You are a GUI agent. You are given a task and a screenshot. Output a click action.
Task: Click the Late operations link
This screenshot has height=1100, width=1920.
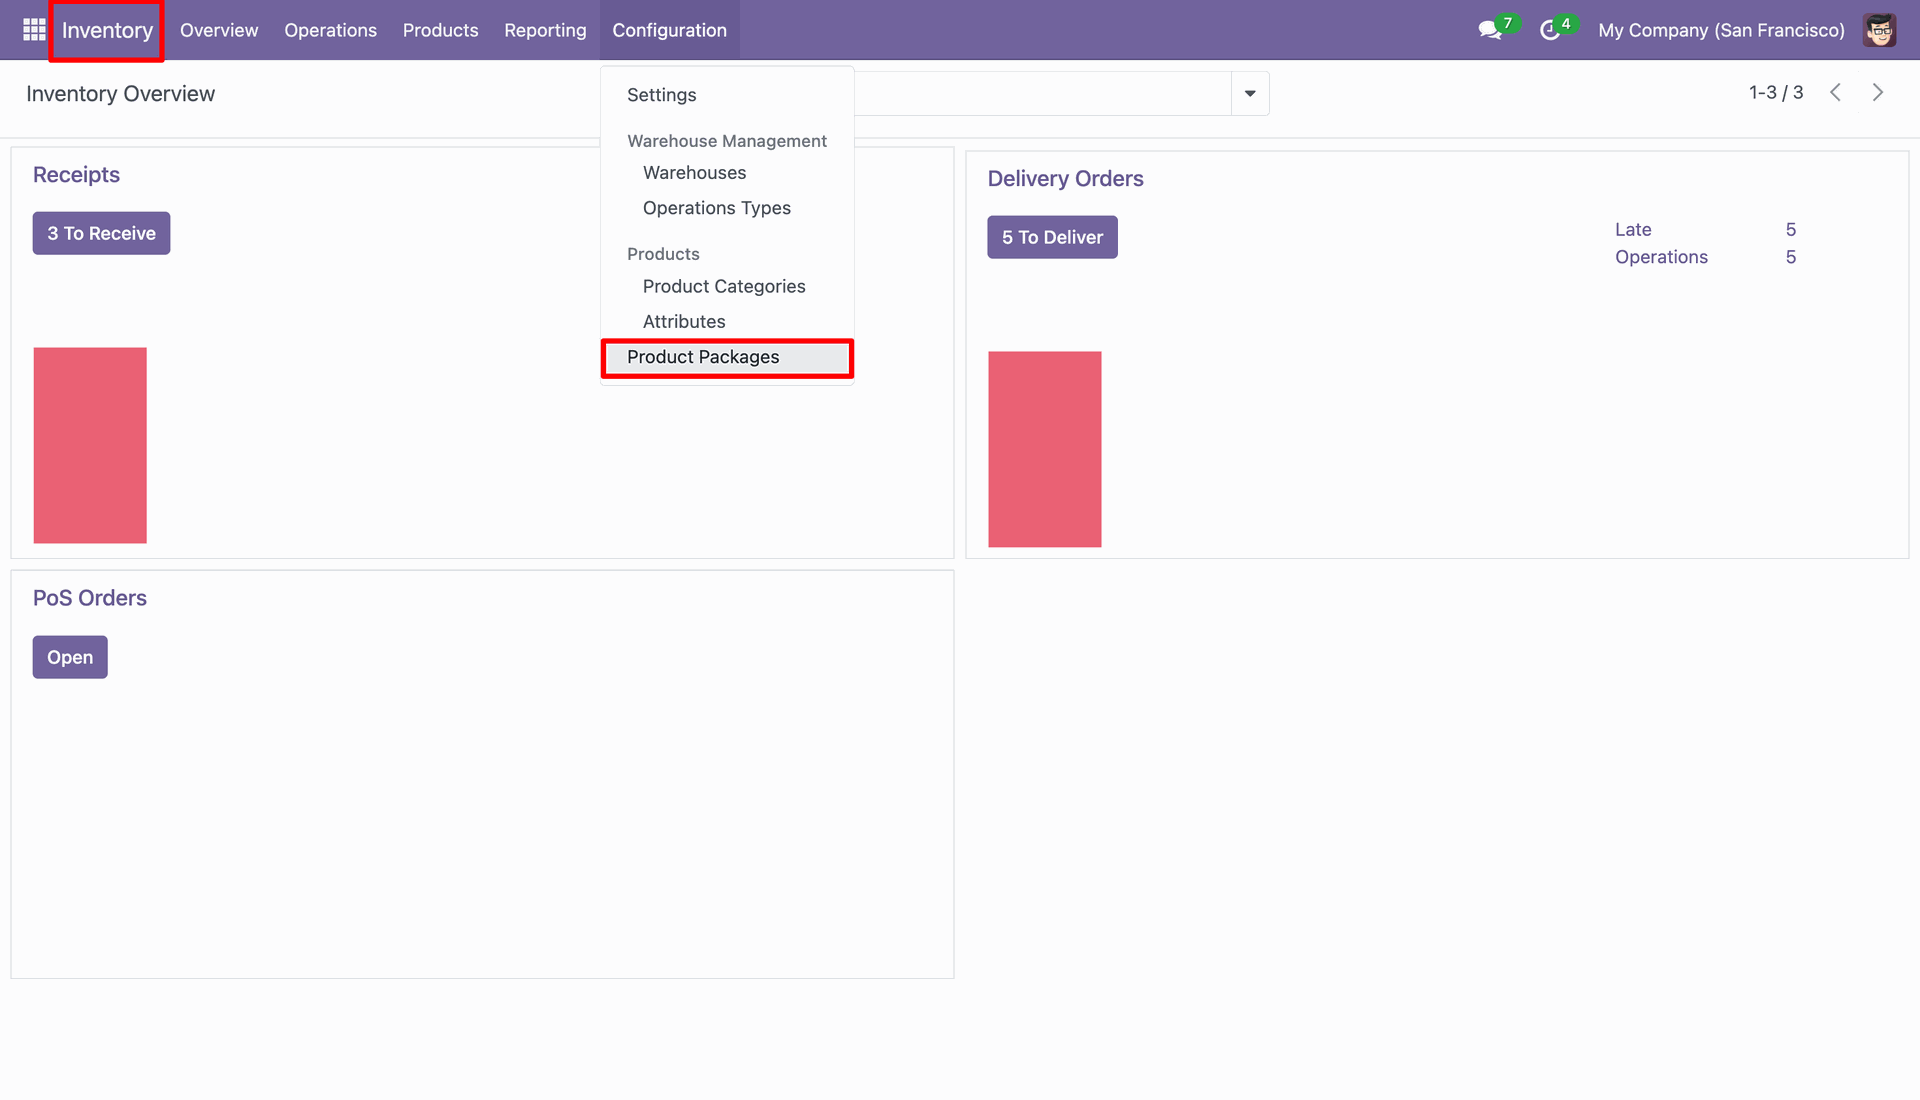1633,230
